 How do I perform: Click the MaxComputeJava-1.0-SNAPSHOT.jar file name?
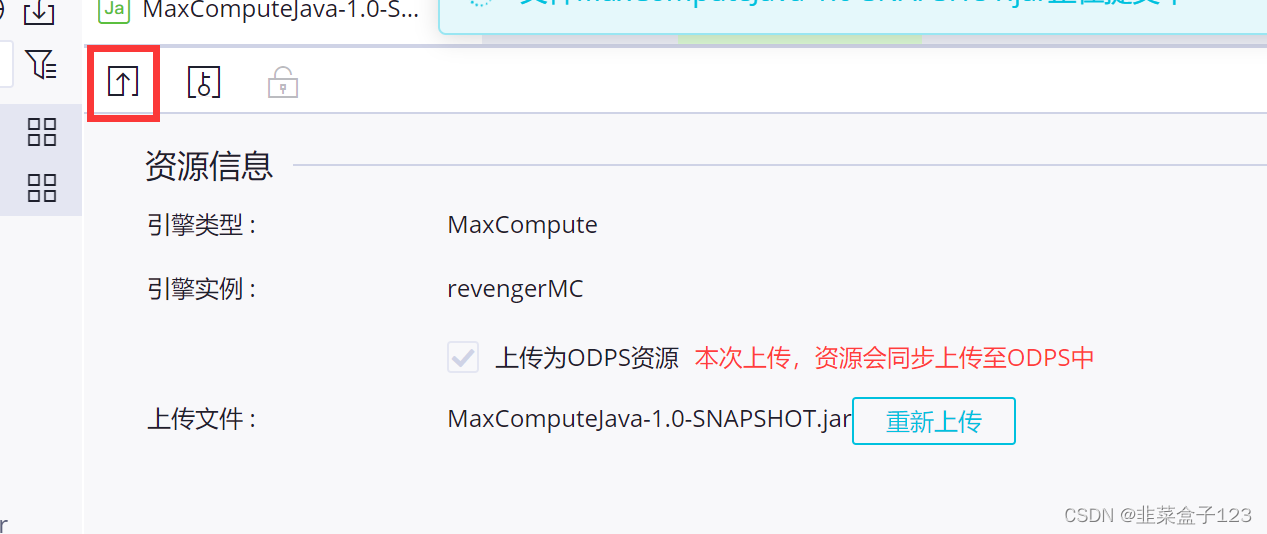point(649,419)
